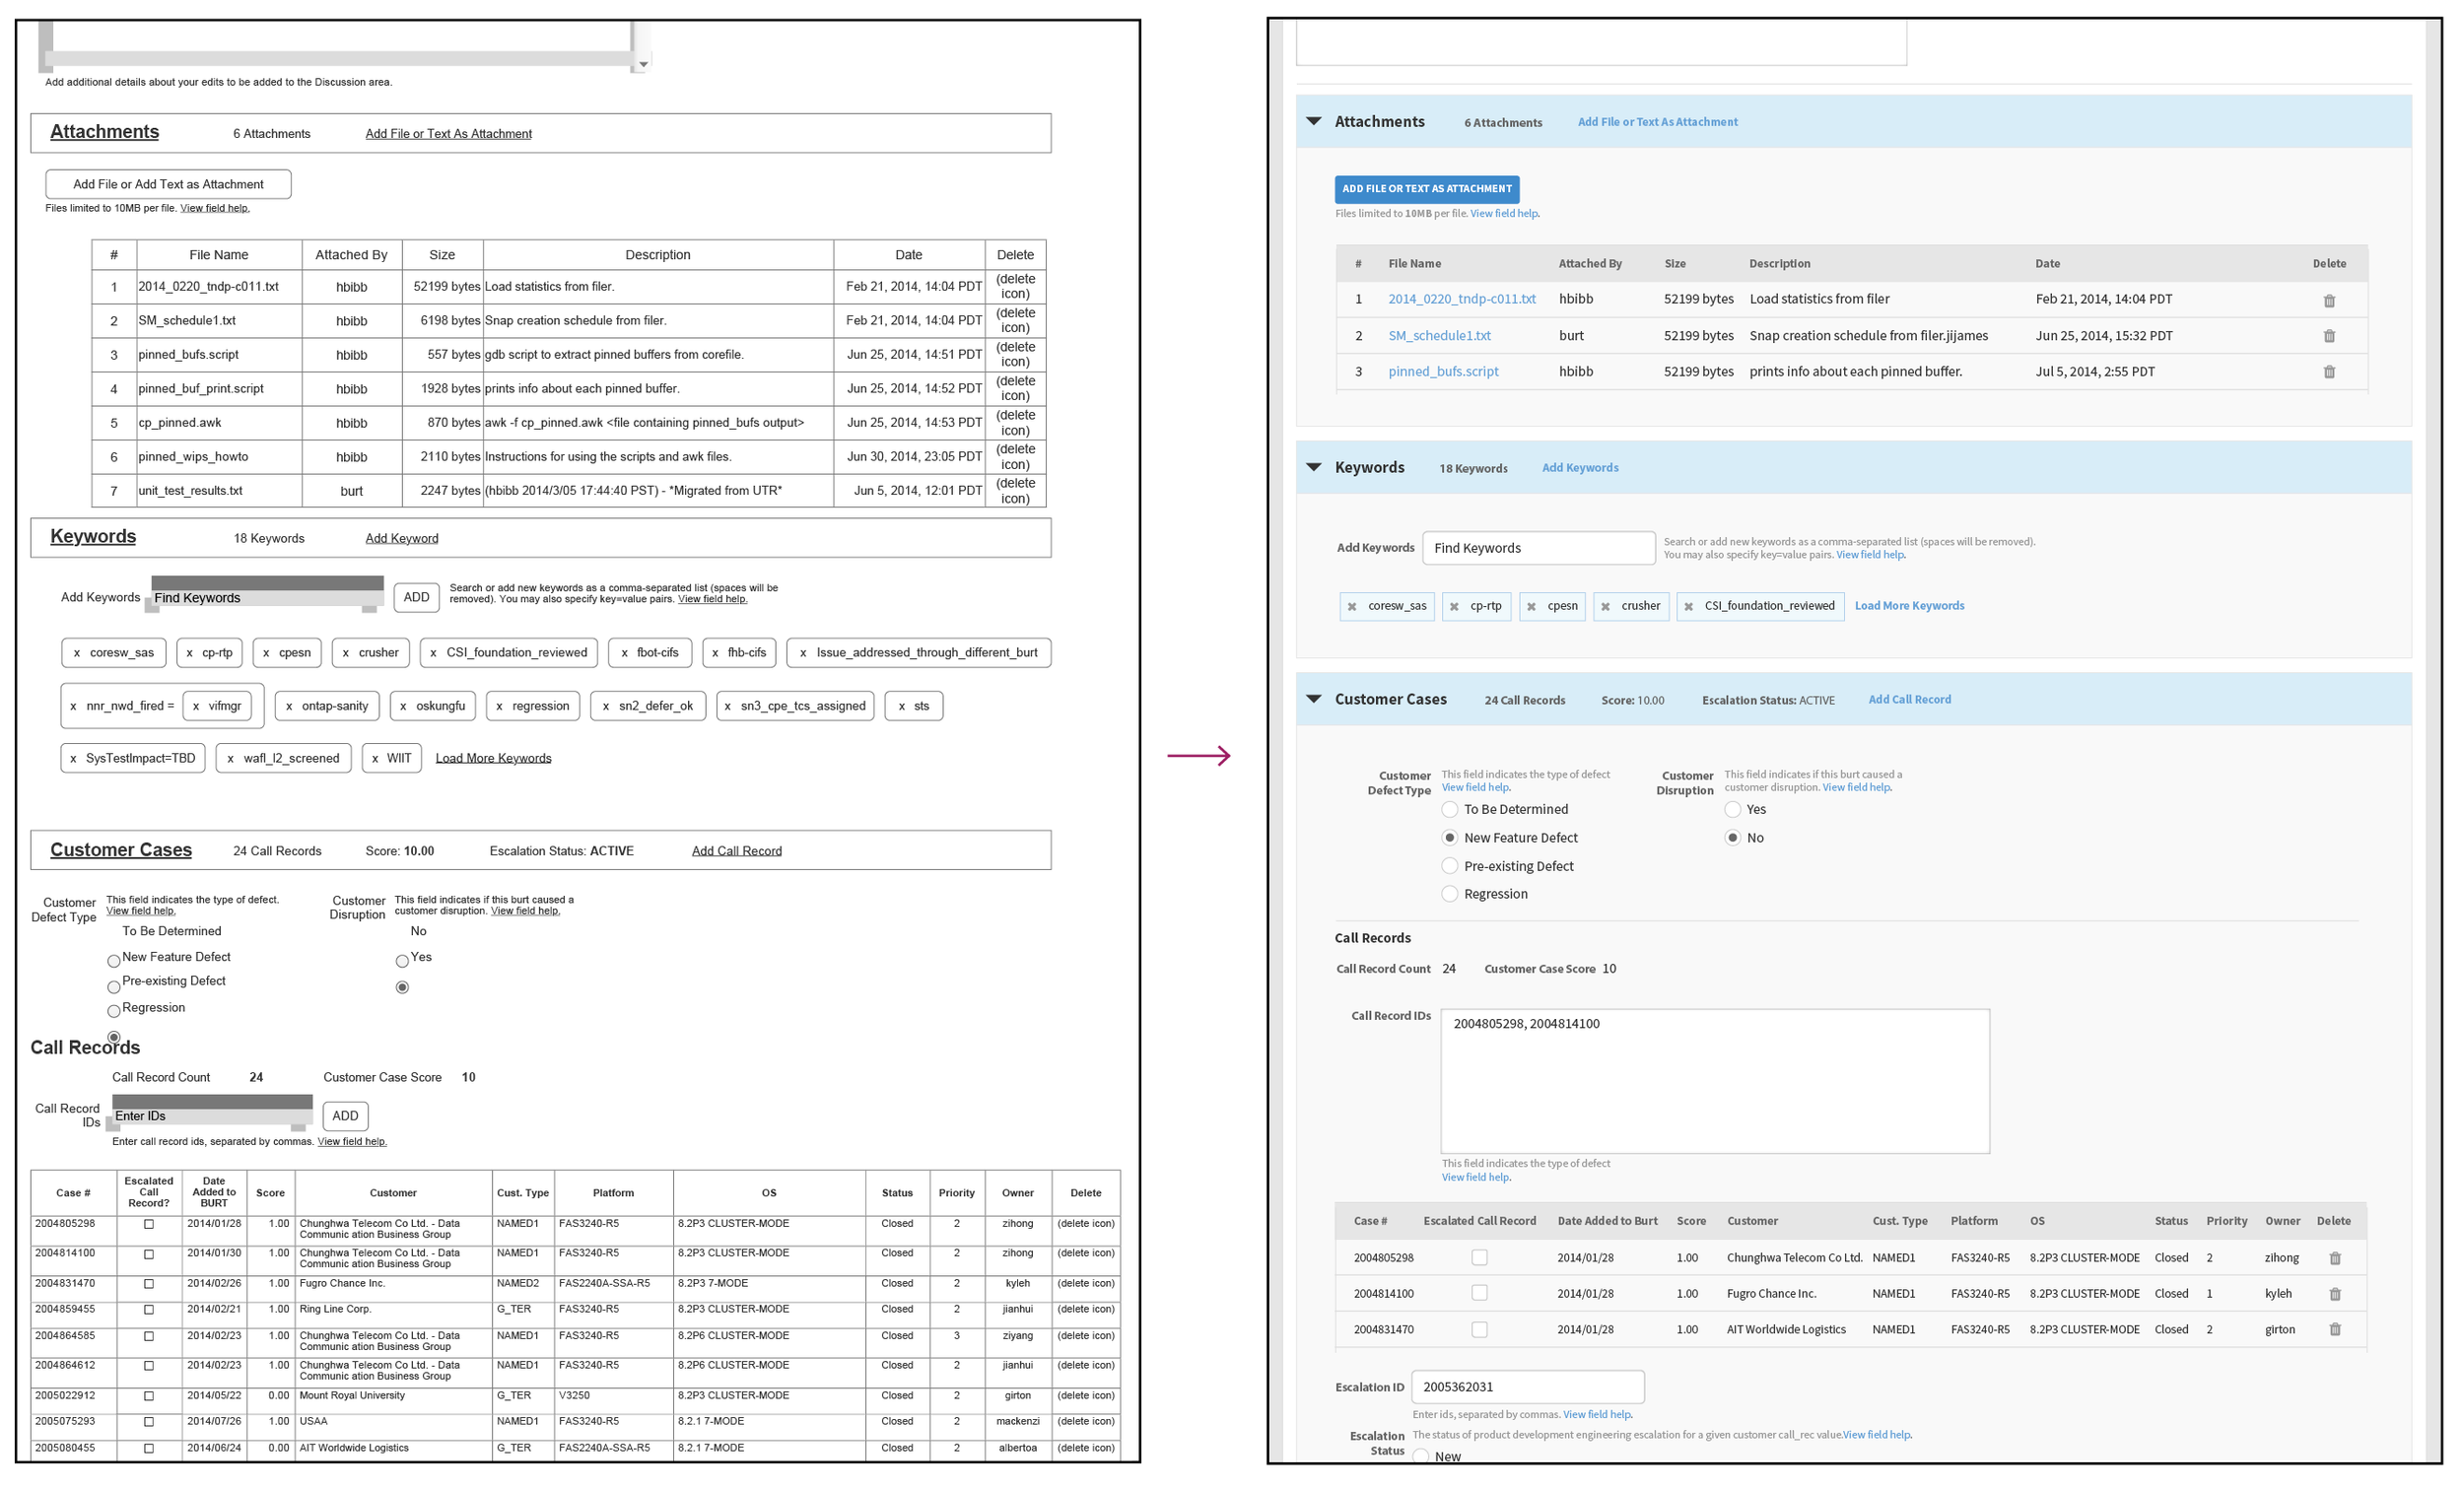Remove cpesn keyword chip in styled panel
Screen dimensions: 2464x1488
click(x=1530, y=607)
